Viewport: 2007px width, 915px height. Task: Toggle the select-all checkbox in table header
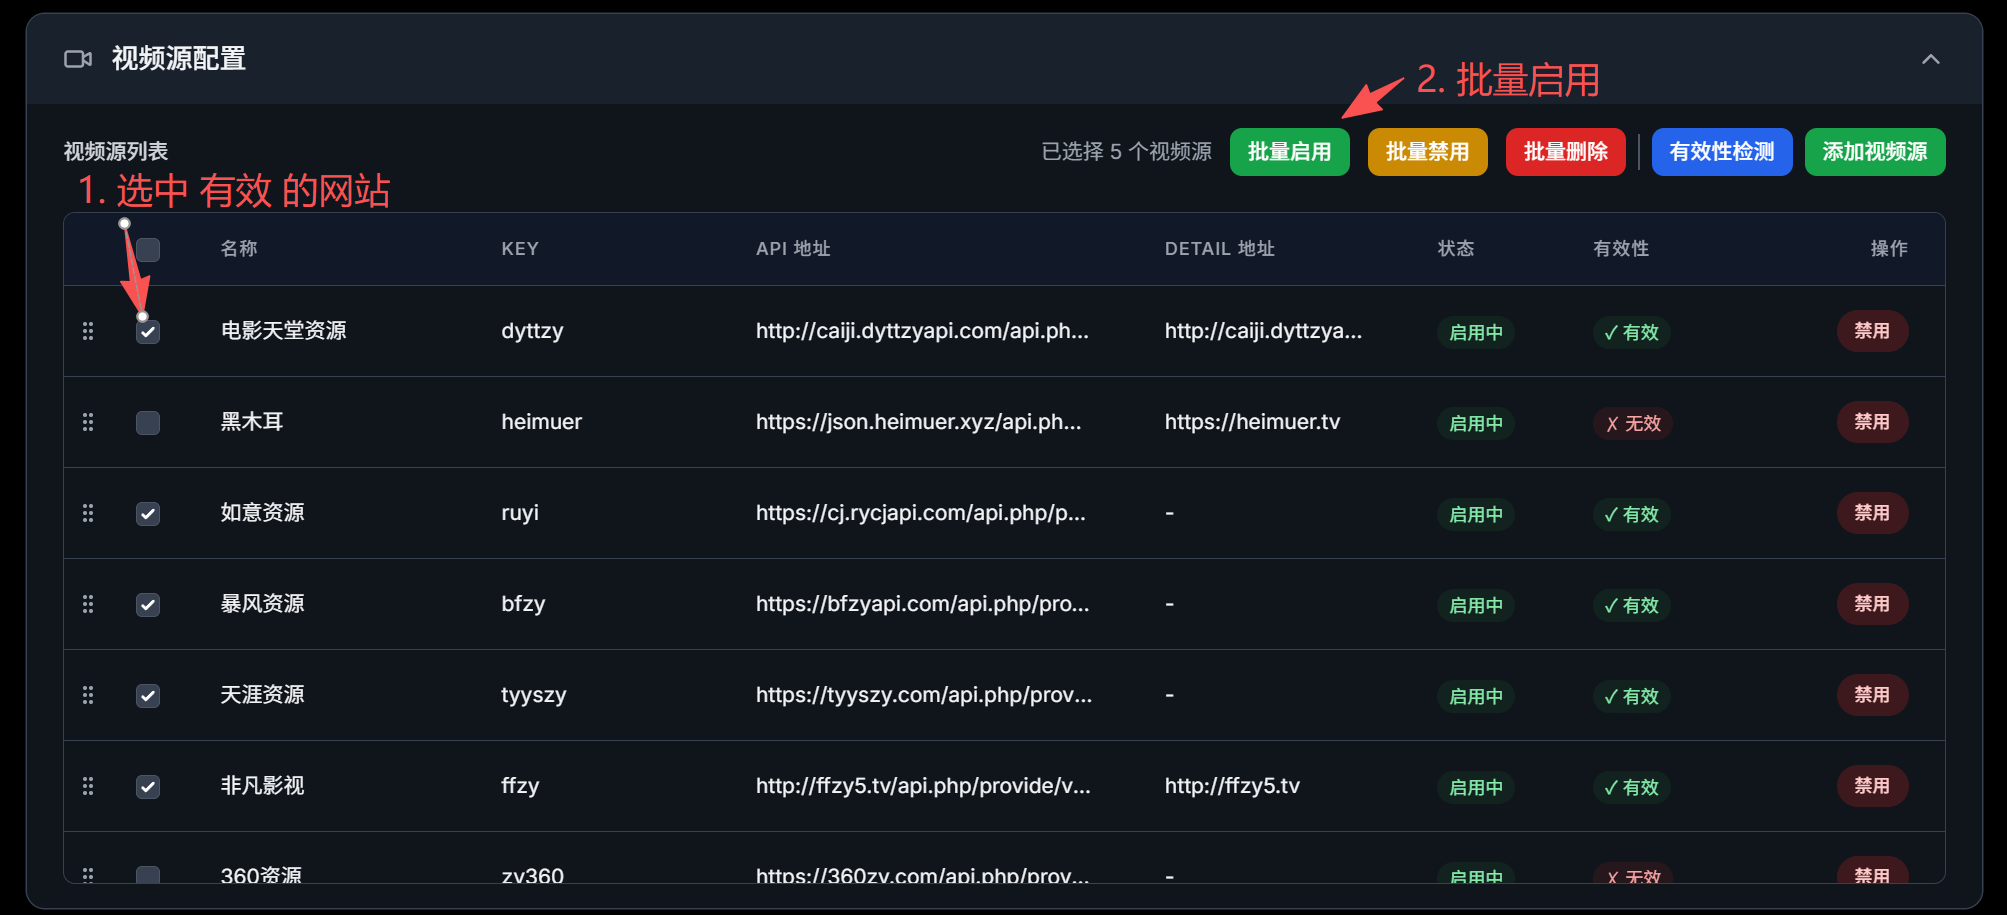(148, 249)
